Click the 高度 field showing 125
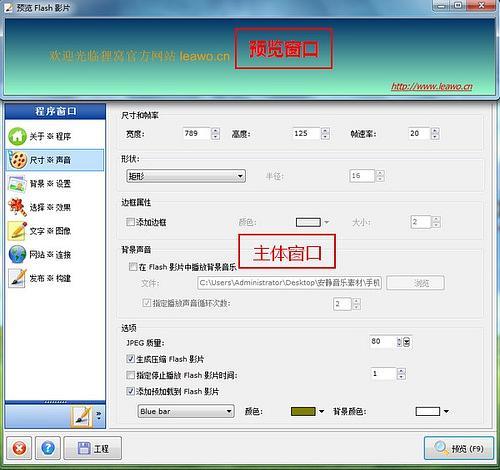 (306, 134)
